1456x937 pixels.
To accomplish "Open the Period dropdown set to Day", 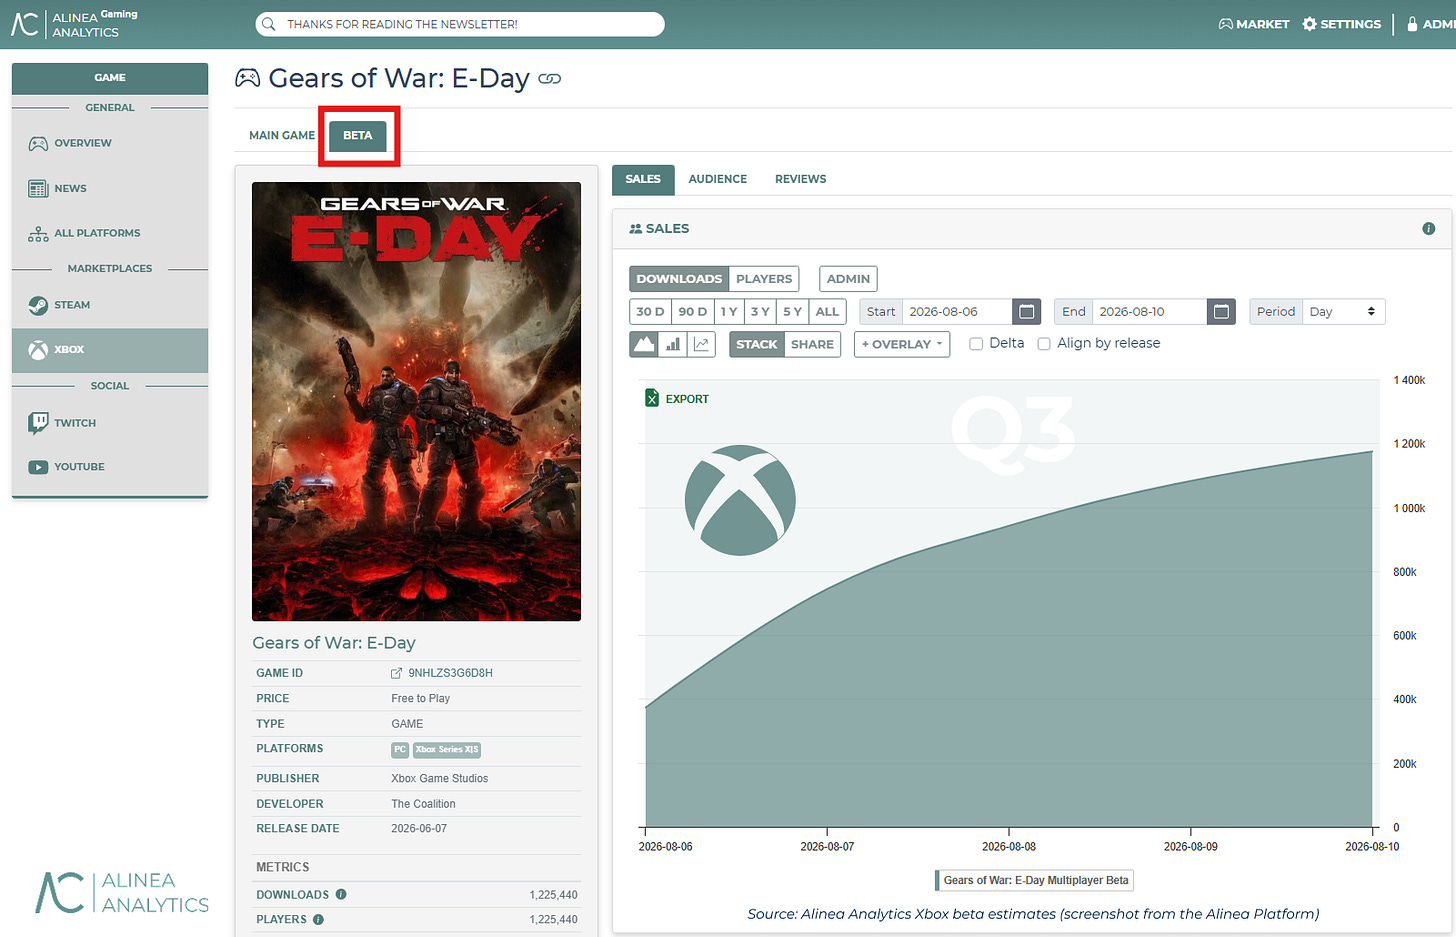I will pyautogui.click(x=1343, y=312).
